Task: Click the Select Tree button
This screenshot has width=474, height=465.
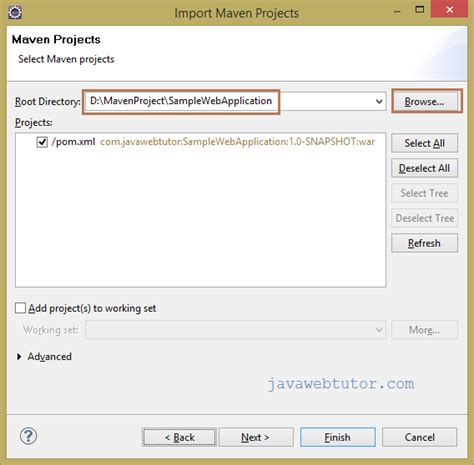Action: [x=424, y=193]
